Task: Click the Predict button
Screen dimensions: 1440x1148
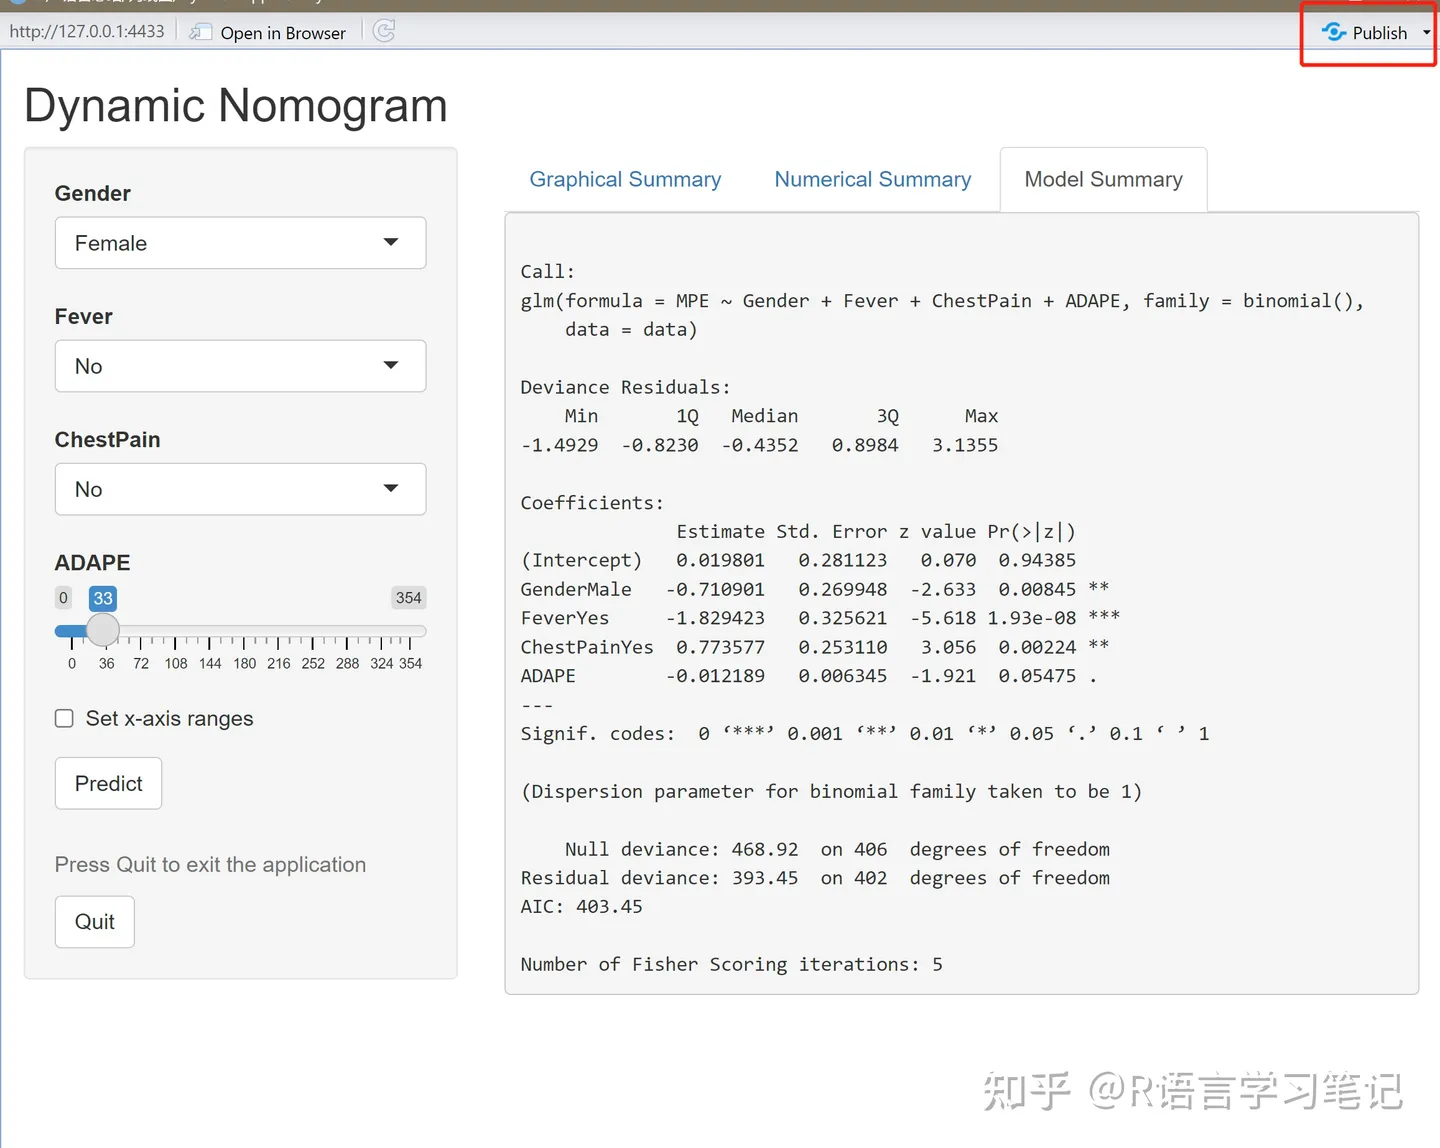Action: (x=108, y=783)
